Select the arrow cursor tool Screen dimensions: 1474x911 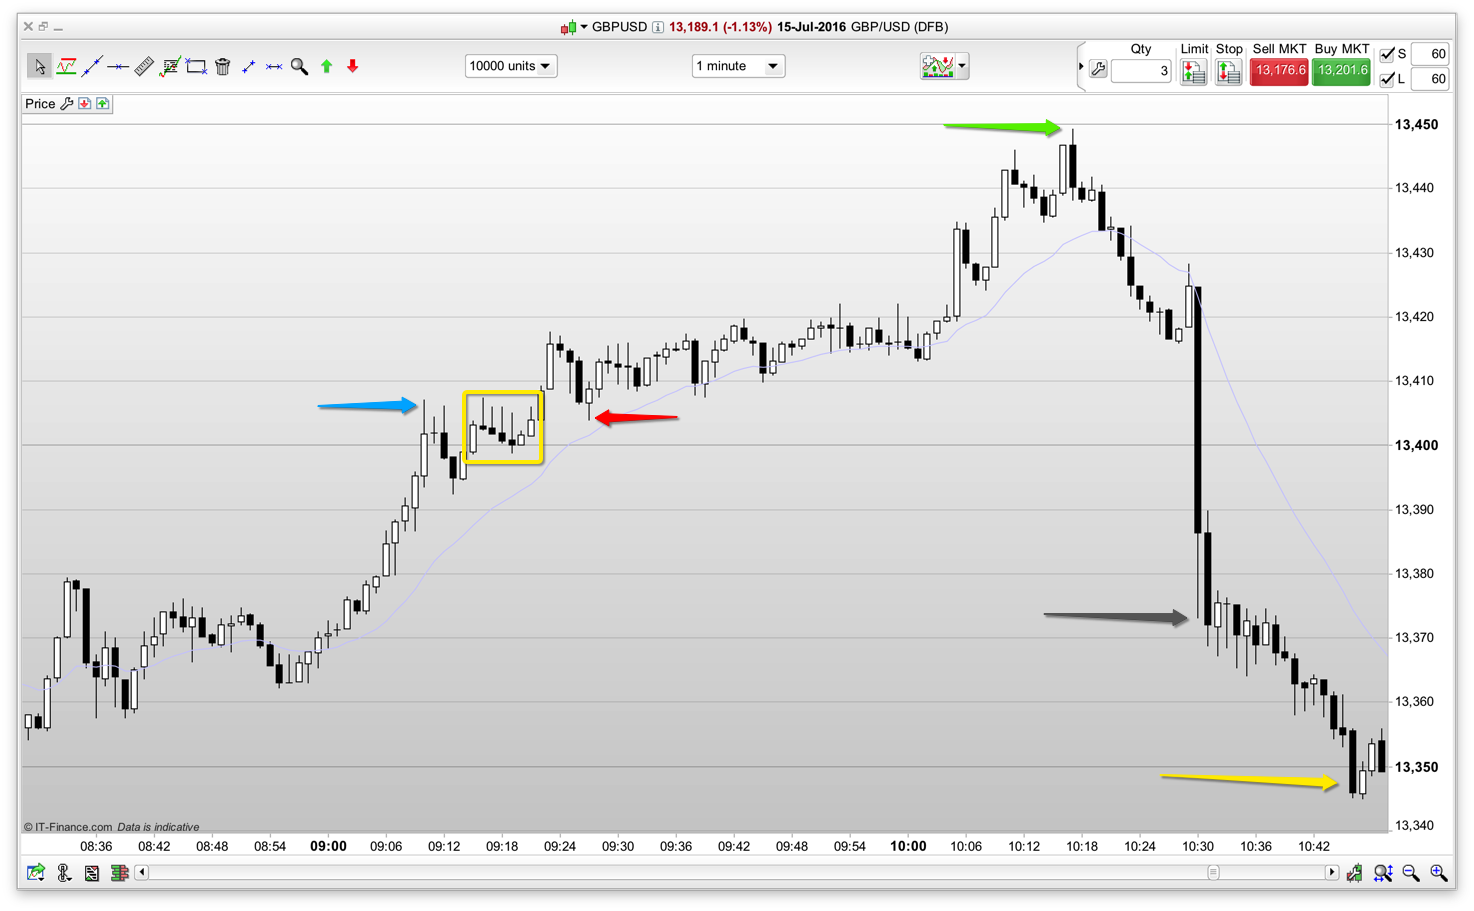39,67
